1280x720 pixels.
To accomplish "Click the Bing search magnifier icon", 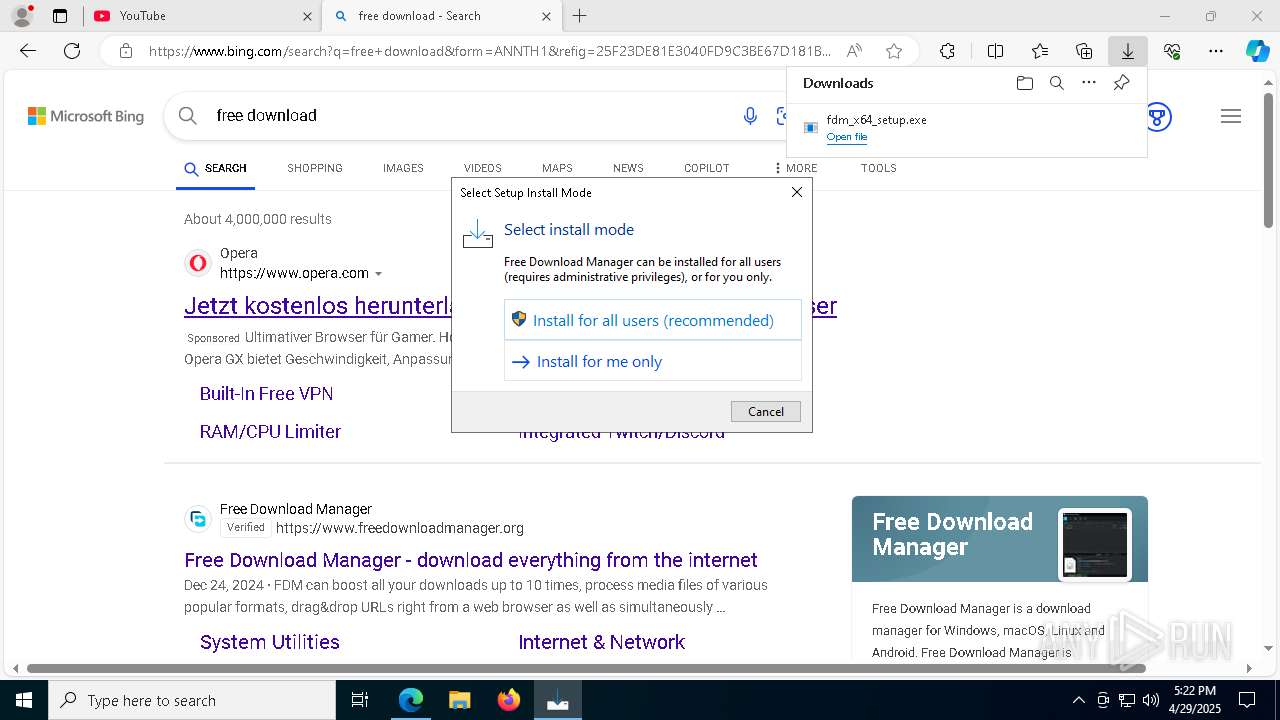I will tap(187, 116).
